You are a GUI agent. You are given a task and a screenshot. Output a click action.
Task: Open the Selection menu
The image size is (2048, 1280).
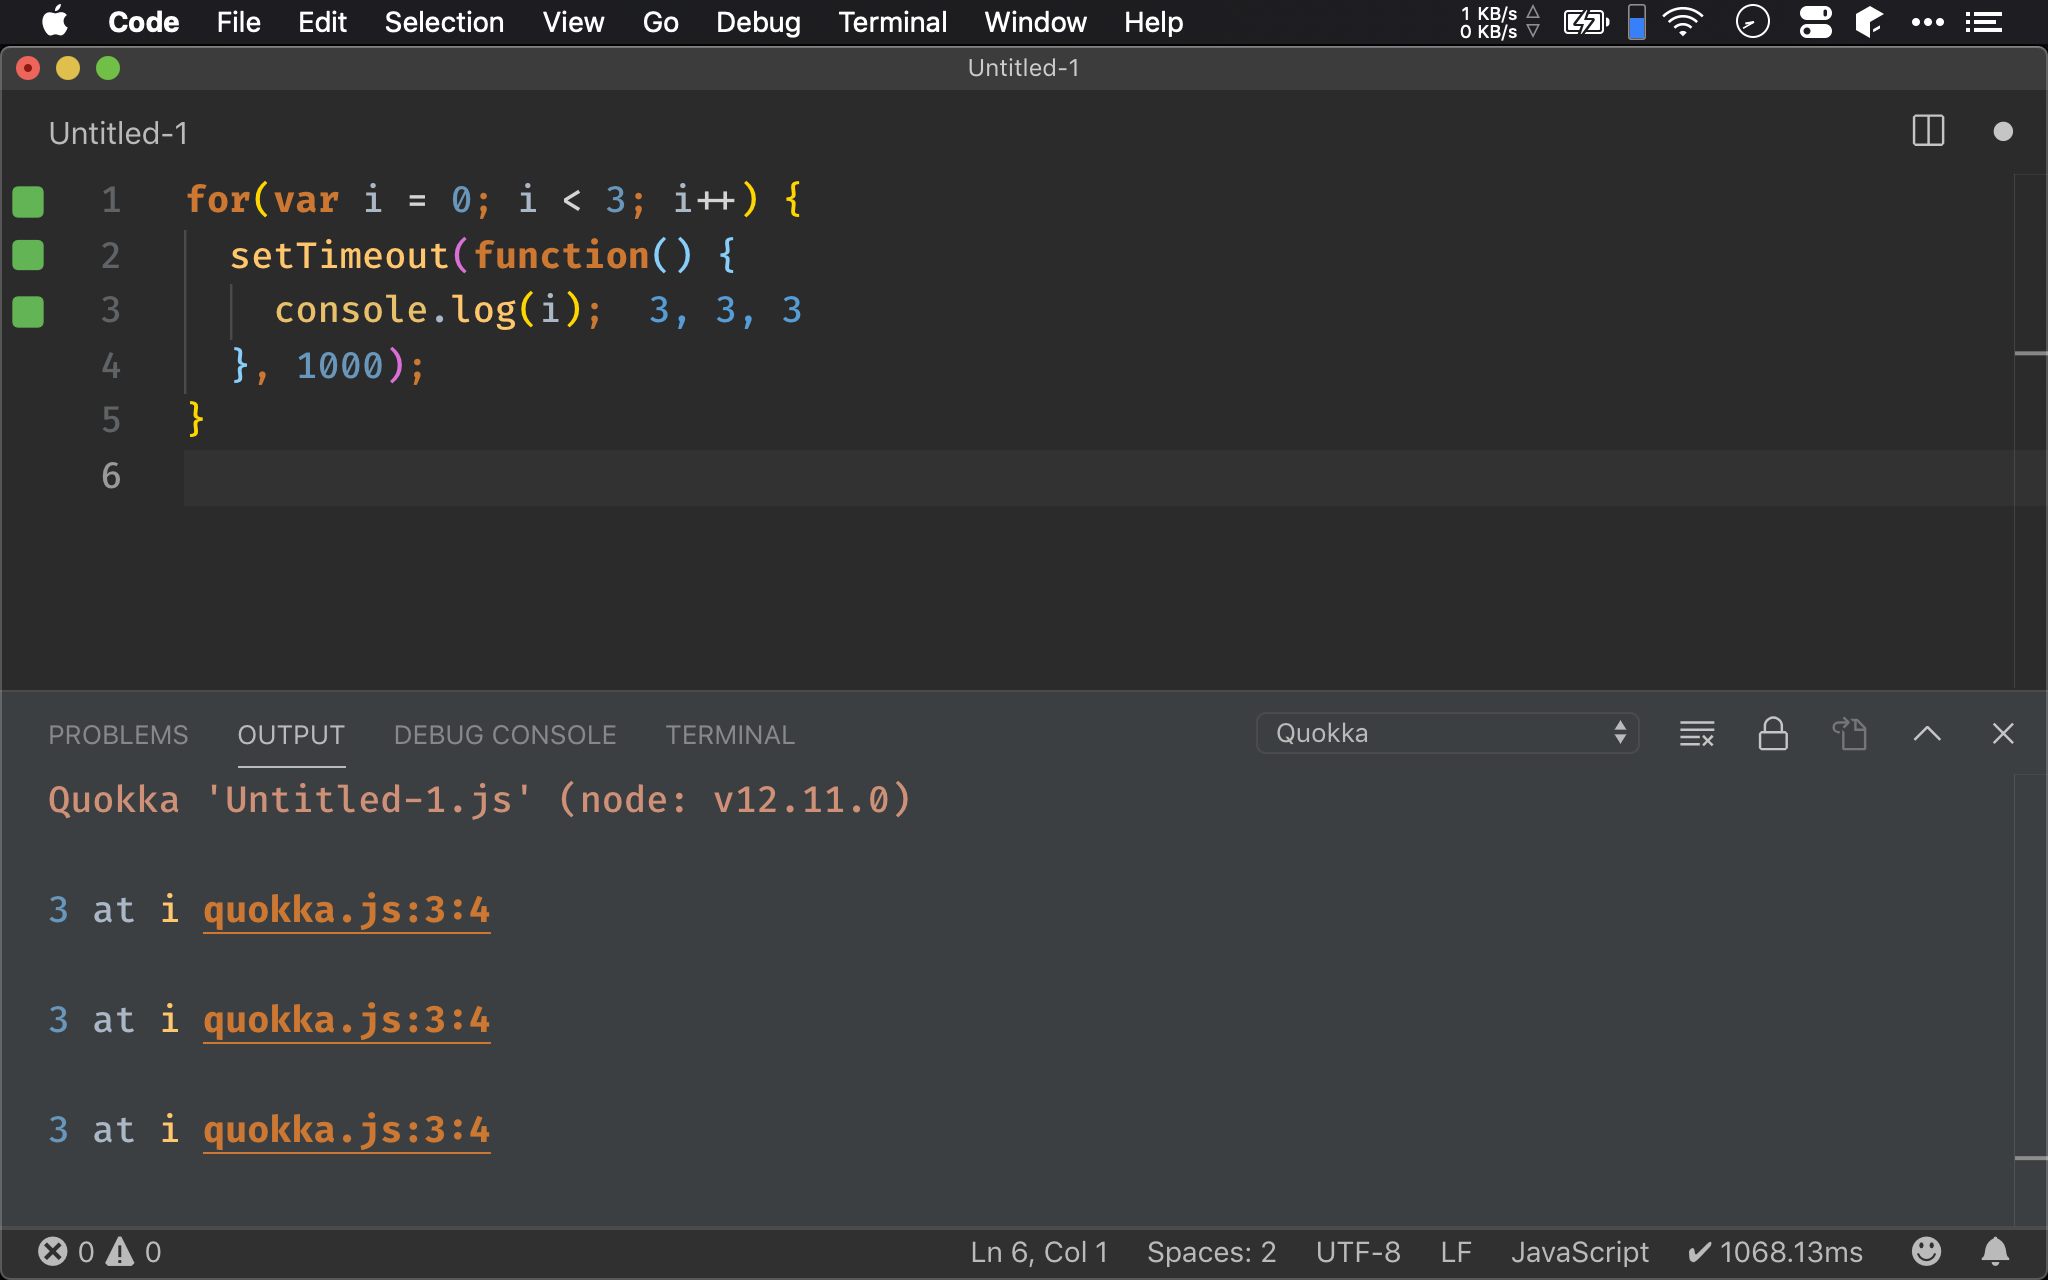[x=444, y=22]
